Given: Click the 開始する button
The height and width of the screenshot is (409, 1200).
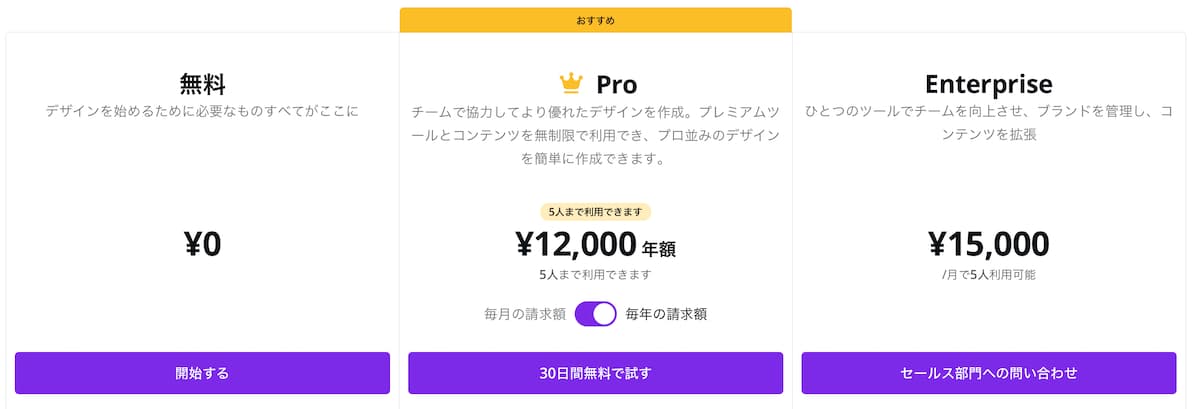Looking at the screenshot, I should click(x=202, y=373).
